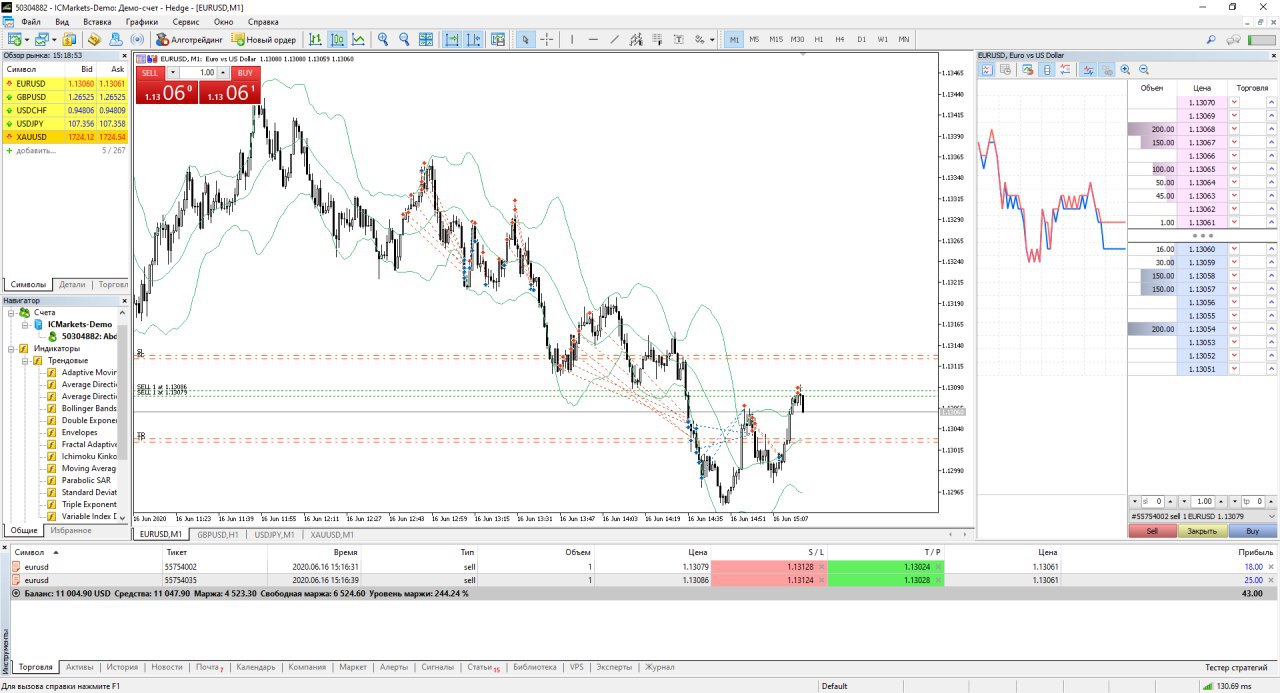Switch to XAUUSD,M1 chart tab
The image size is (1280, 693).
(x=331, y=534)
